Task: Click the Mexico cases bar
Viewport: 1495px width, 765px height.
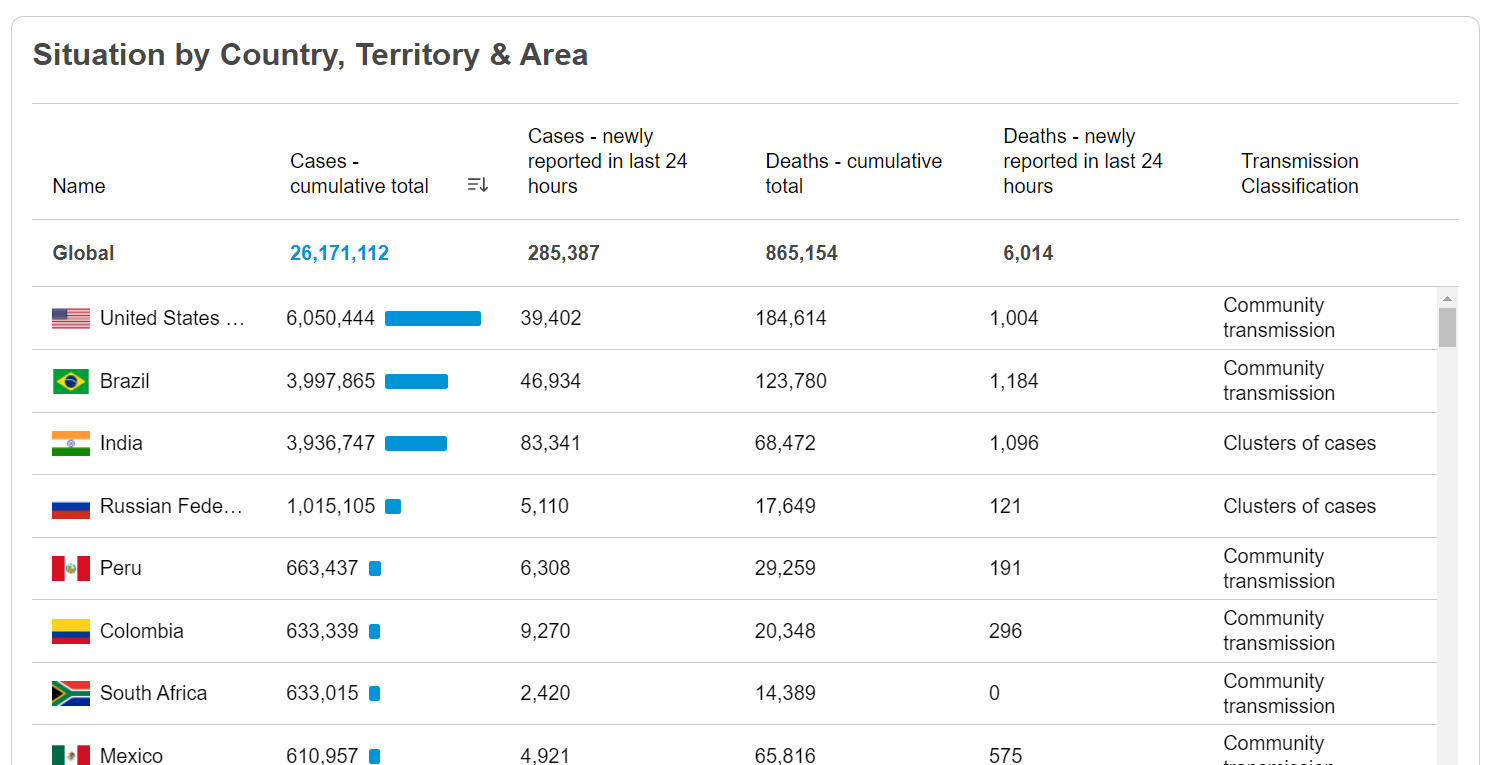Action: pos(374,756)
